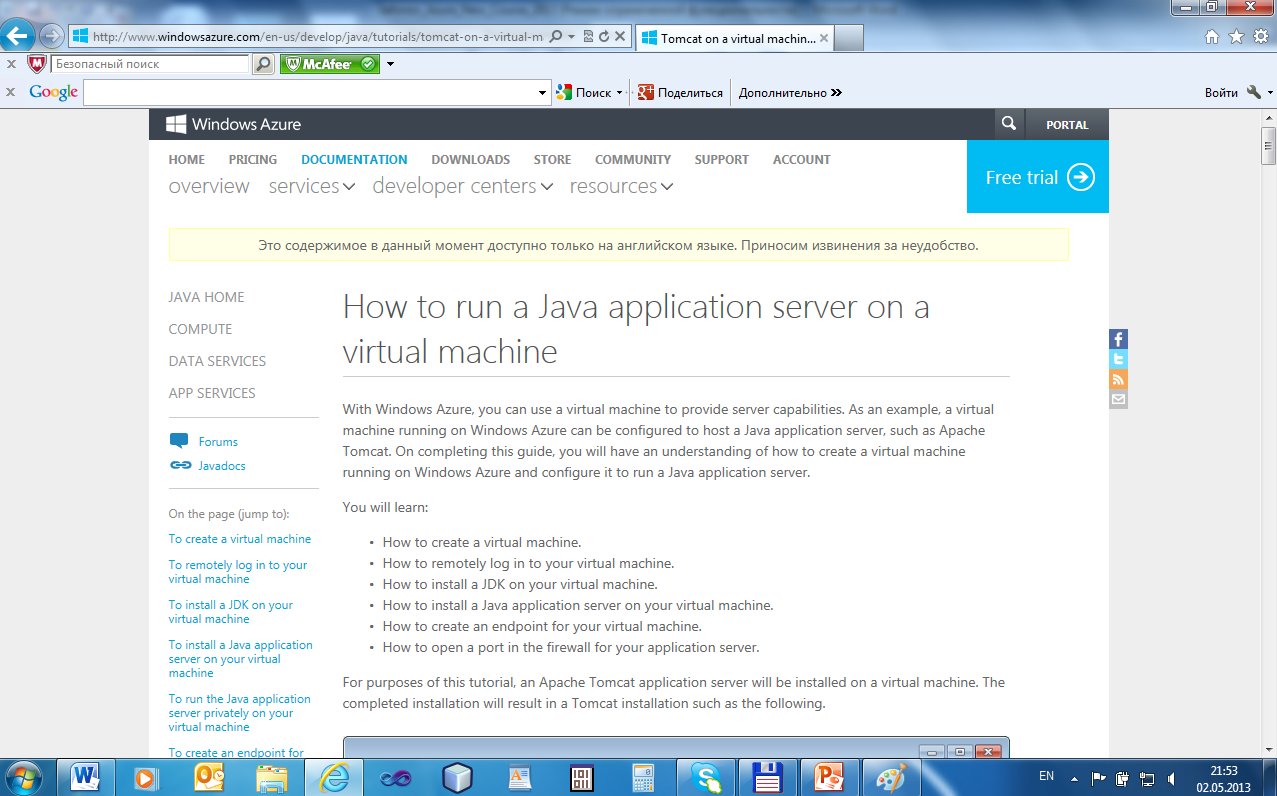Open APP SERVICES in the sidebar
Screen dimensions: 1277x796
pyautogui.click(x=212, y=393)
